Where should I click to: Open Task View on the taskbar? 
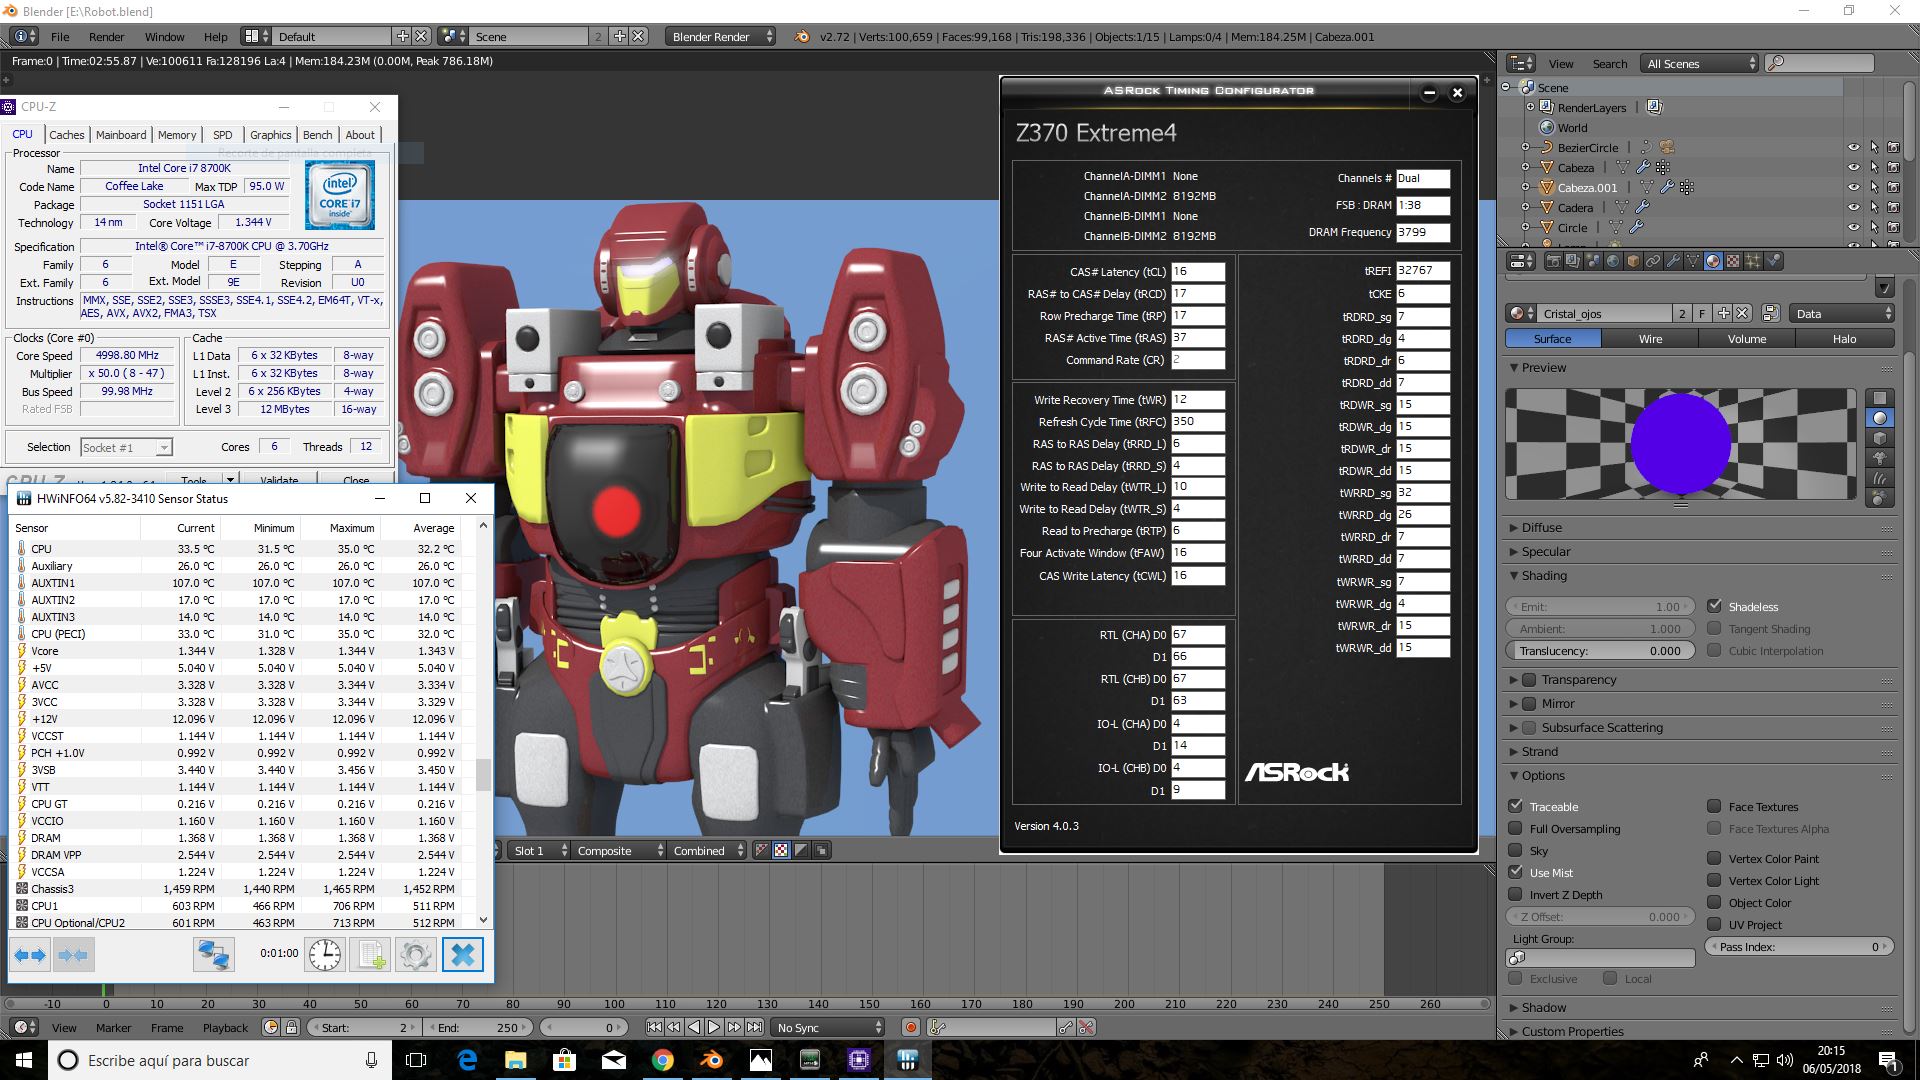point(417,1060)
